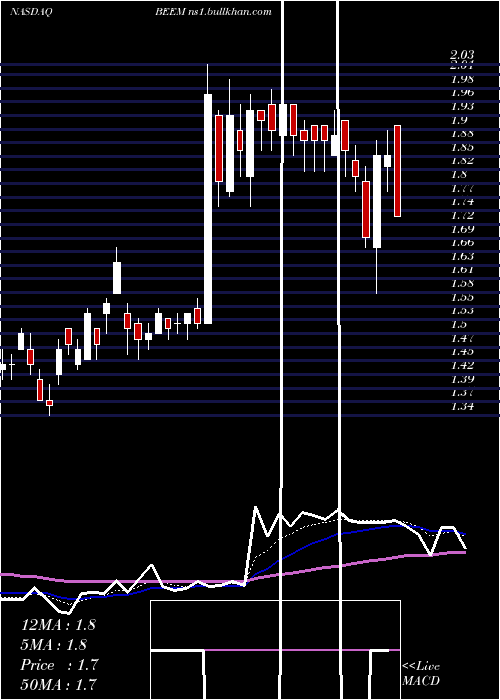This screenshot has width=500, height=700.
Task: Click the 1.96 price axis label
Action: (462, 93)
